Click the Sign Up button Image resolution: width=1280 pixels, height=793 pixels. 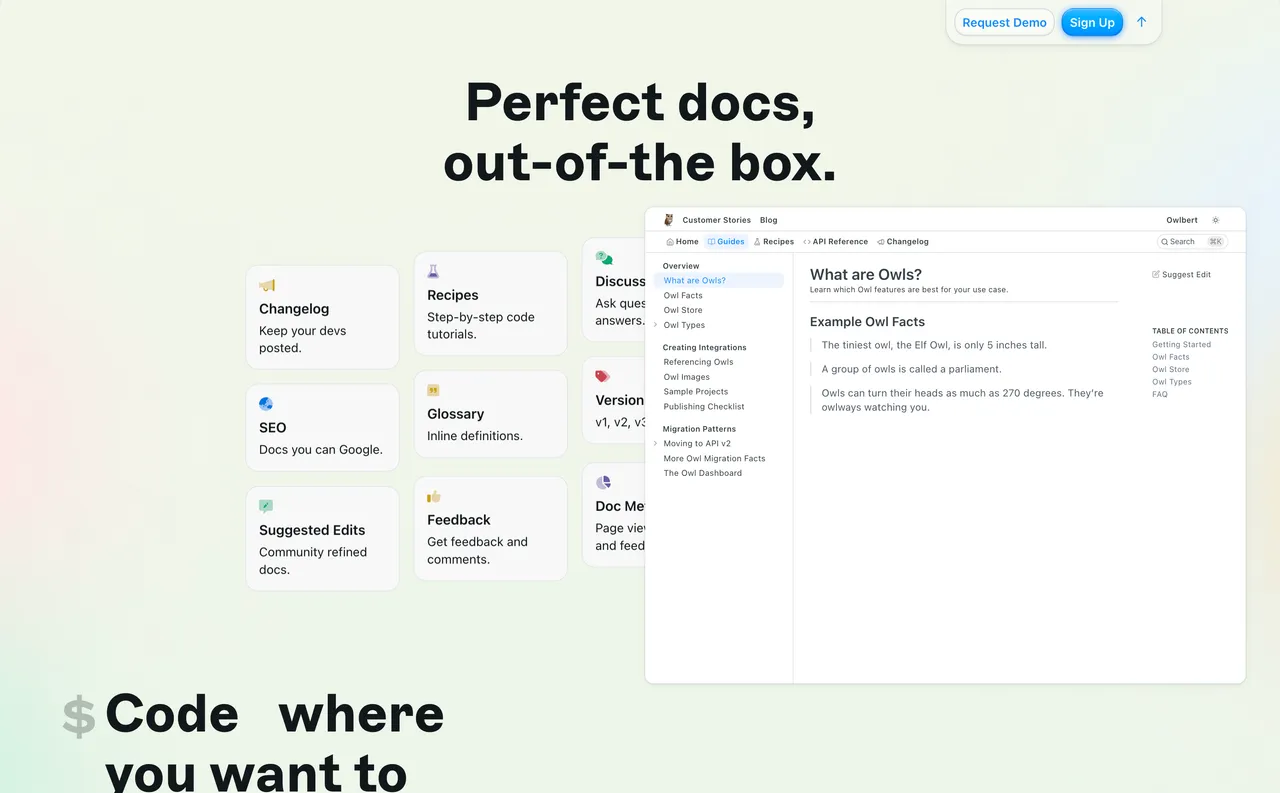click(1092, 22)
